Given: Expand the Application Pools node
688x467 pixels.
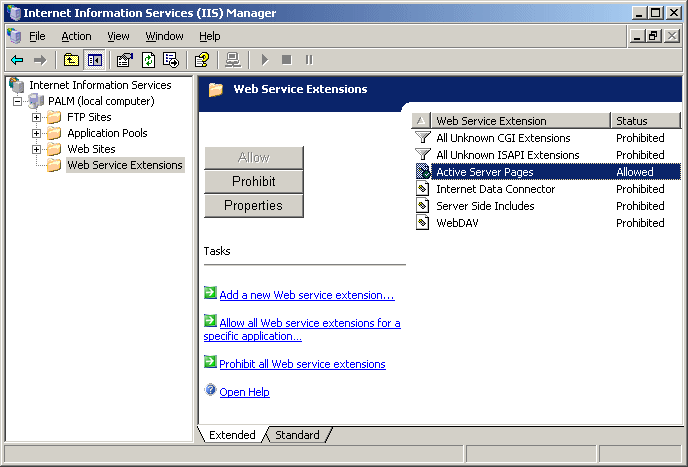Looking at the screenshot, I should point(36,133).
